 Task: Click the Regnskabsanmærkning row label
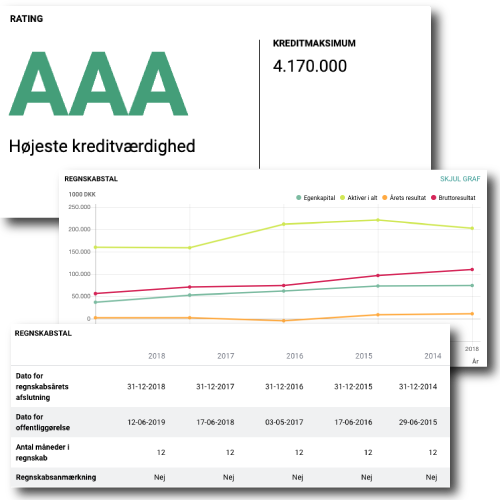(x=56, y=477)
